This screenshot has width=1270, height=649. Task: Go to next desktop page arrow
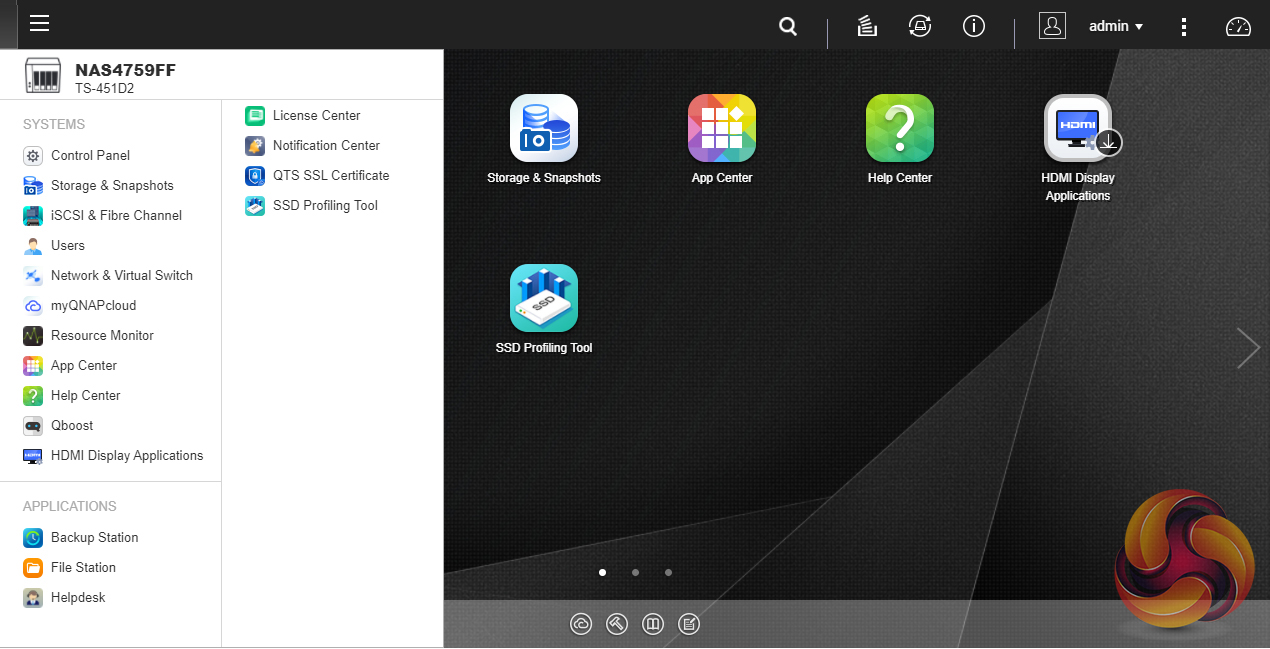(x=1248, y=348)
